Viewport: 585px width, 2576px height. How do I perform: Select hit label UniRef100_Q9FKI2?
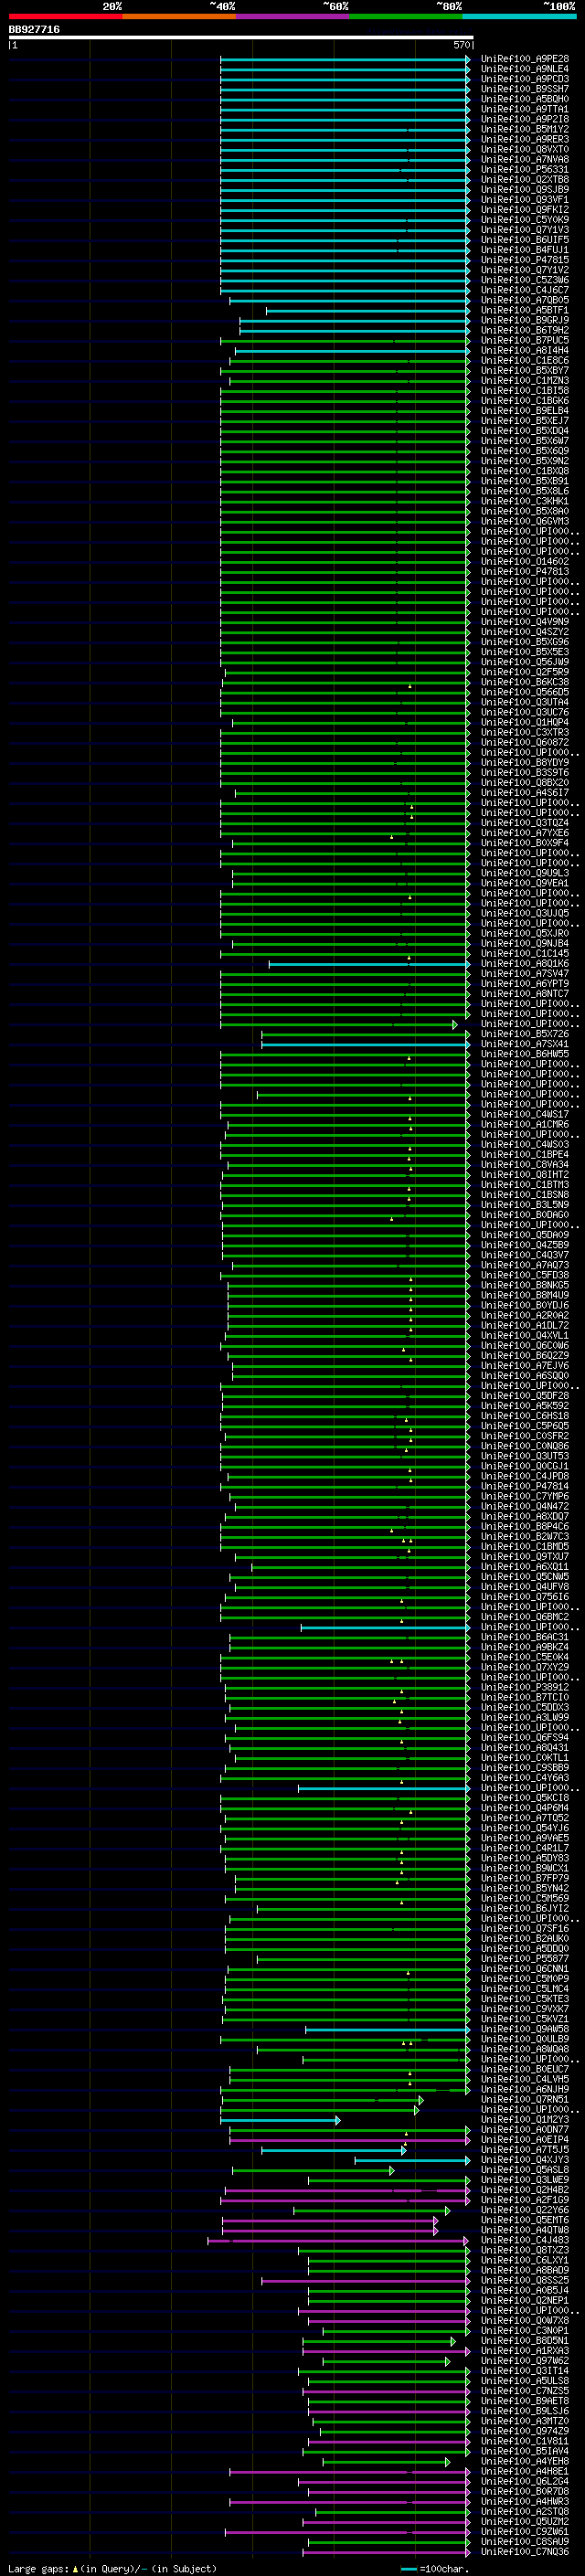tap(524, 210)
